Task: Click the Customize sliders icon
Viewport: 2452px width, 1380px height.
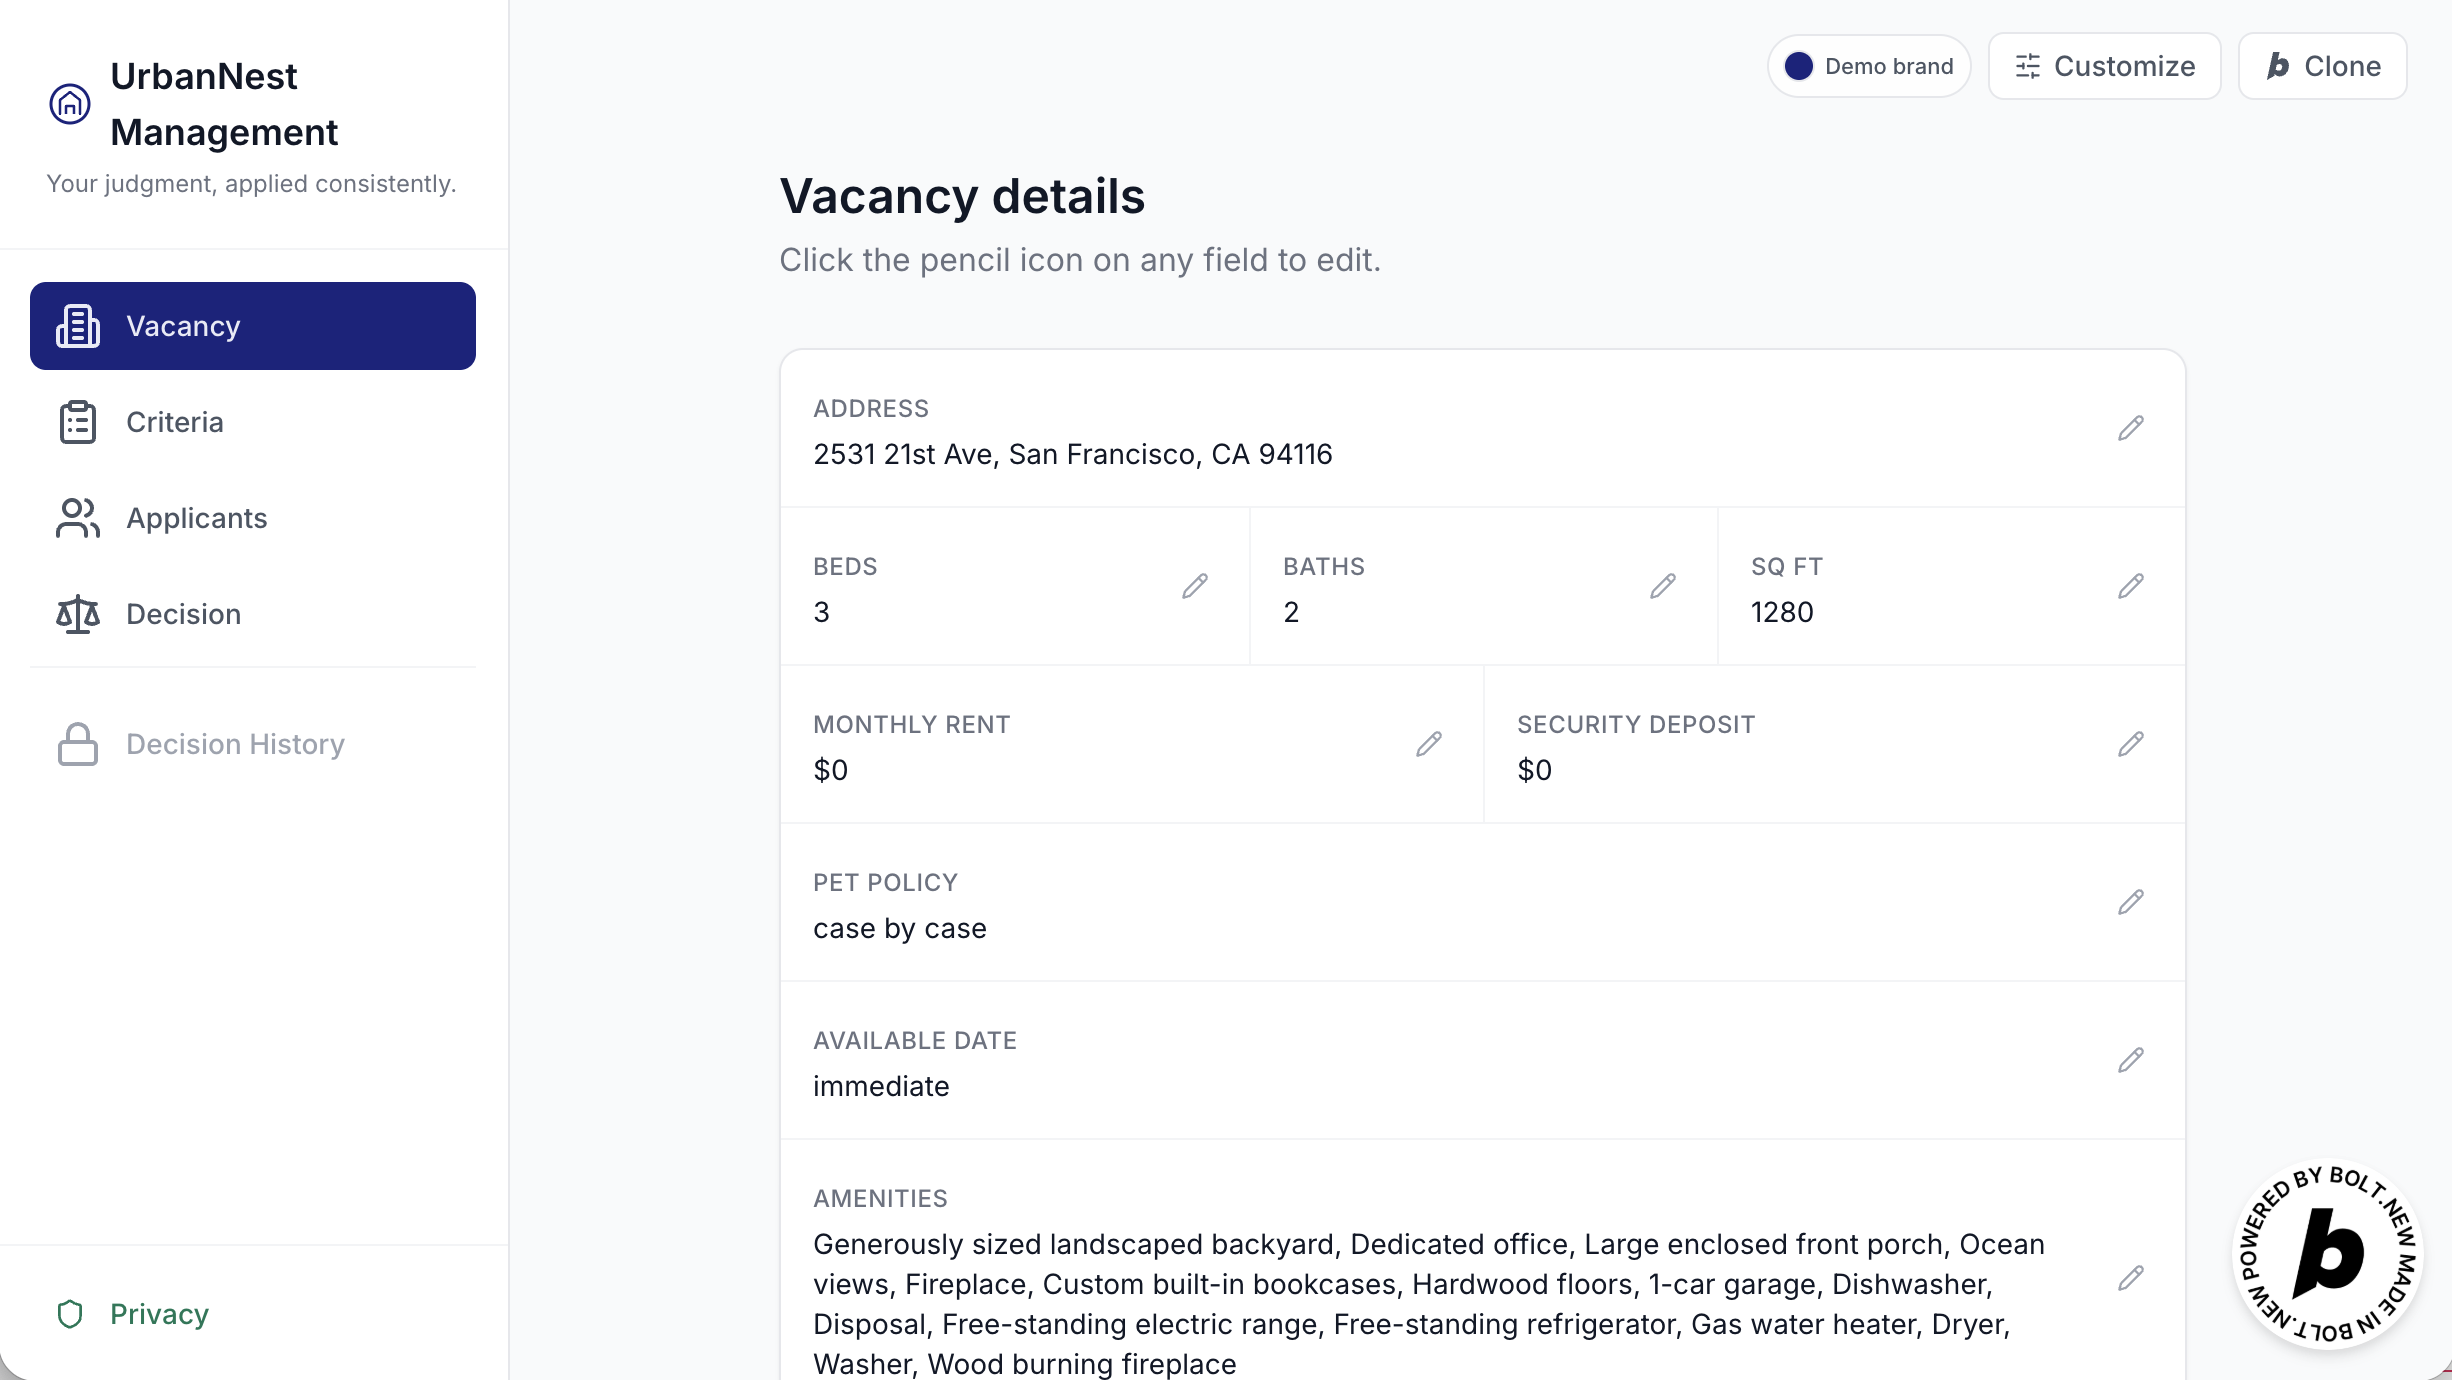Action: (x=2028, y=66)
